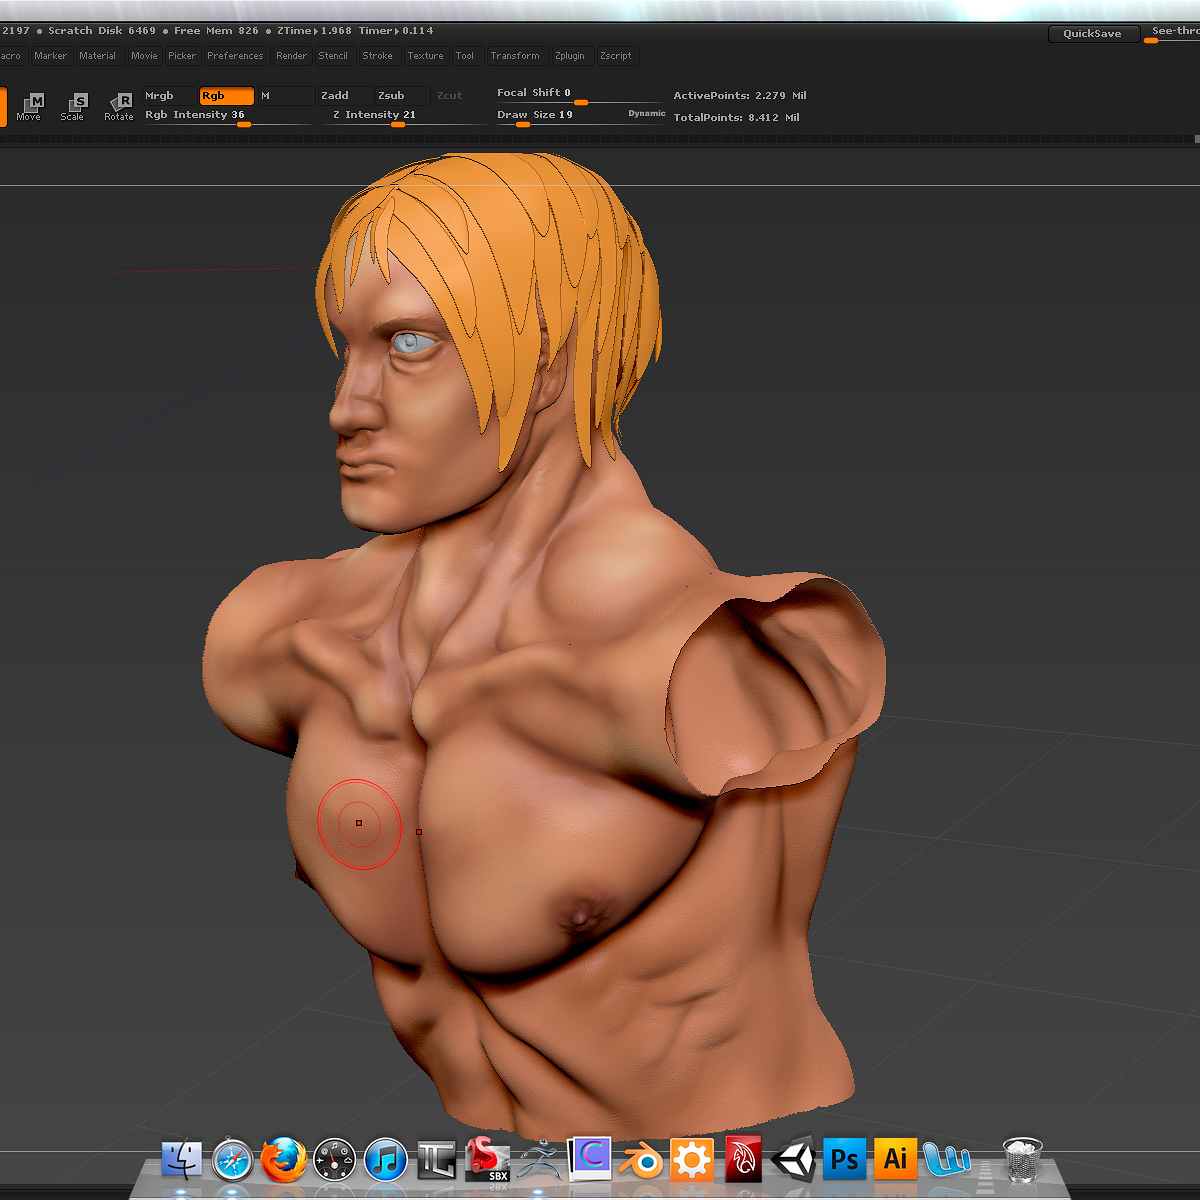Open Finder from the dock
1200x1200 pixels.
pos(182,1160)
